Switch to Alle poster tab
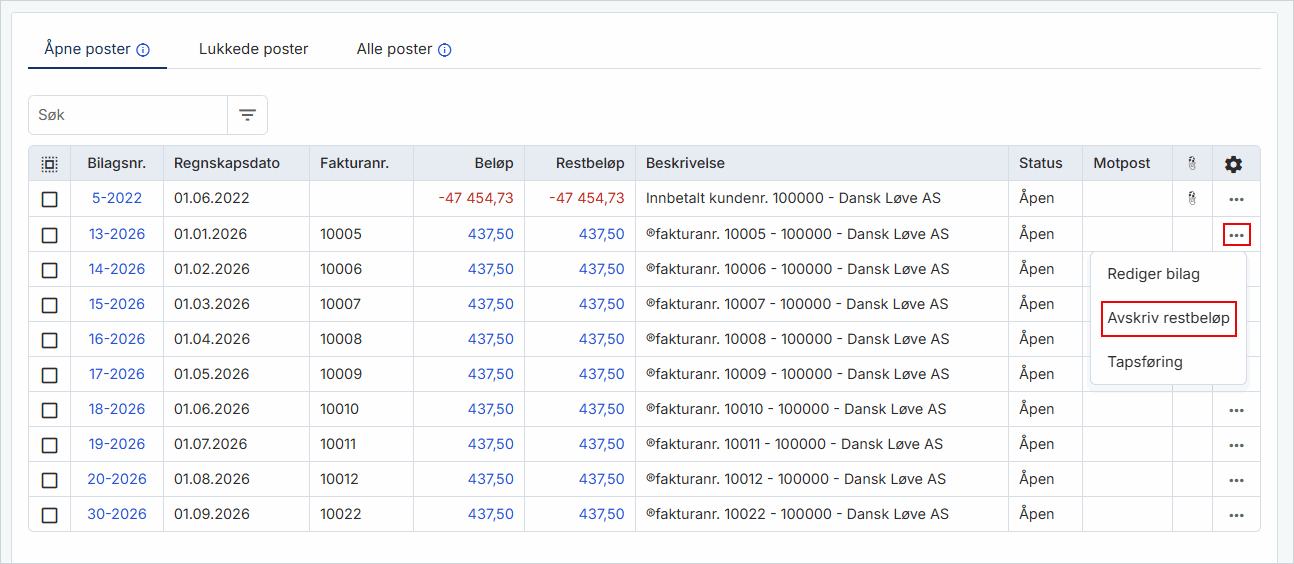 [x=394, y=49]
